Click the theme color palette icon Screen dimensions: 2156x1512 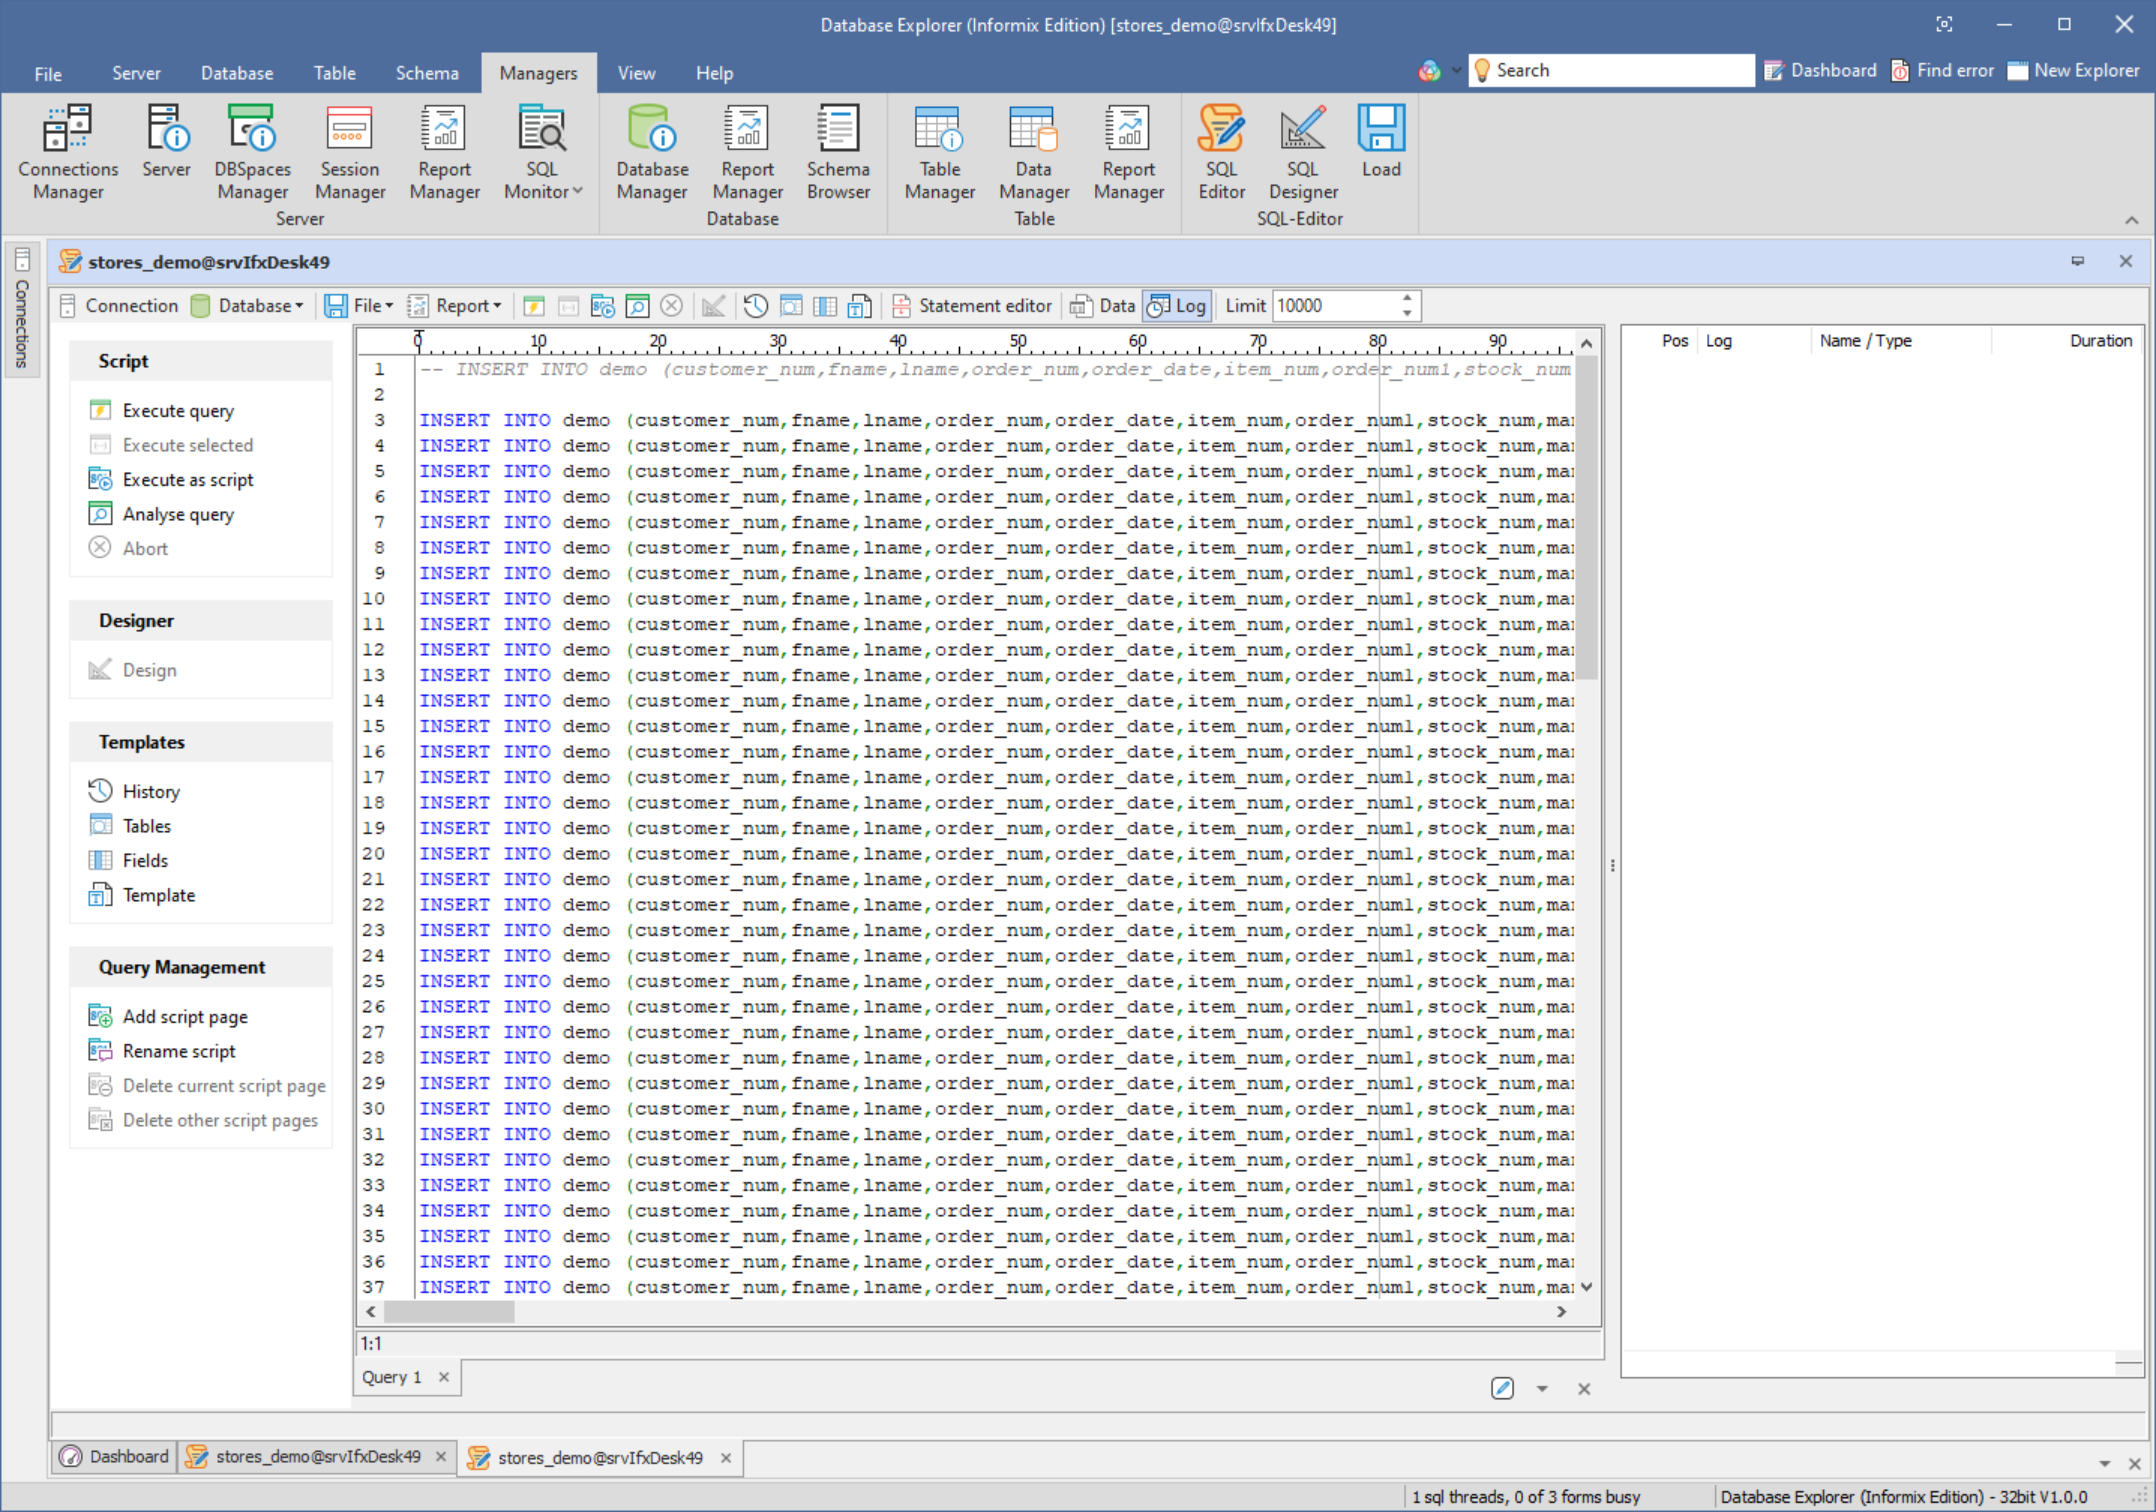tap(1429, 71)
